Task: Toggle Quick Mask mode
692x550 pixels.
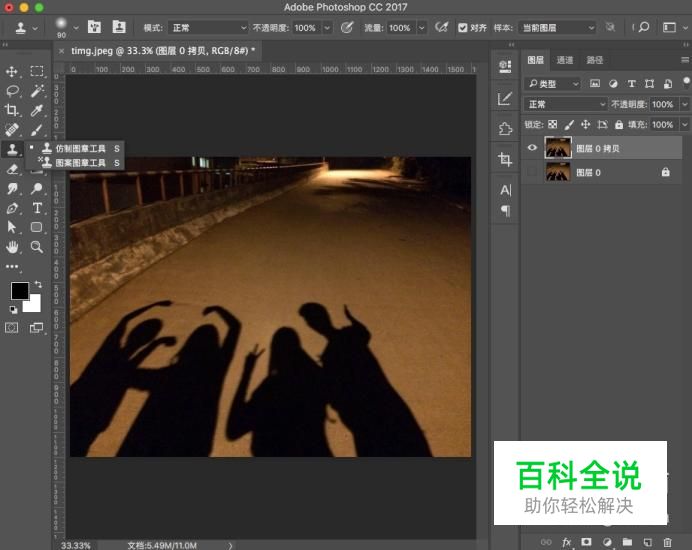Action: pos(12,328)
